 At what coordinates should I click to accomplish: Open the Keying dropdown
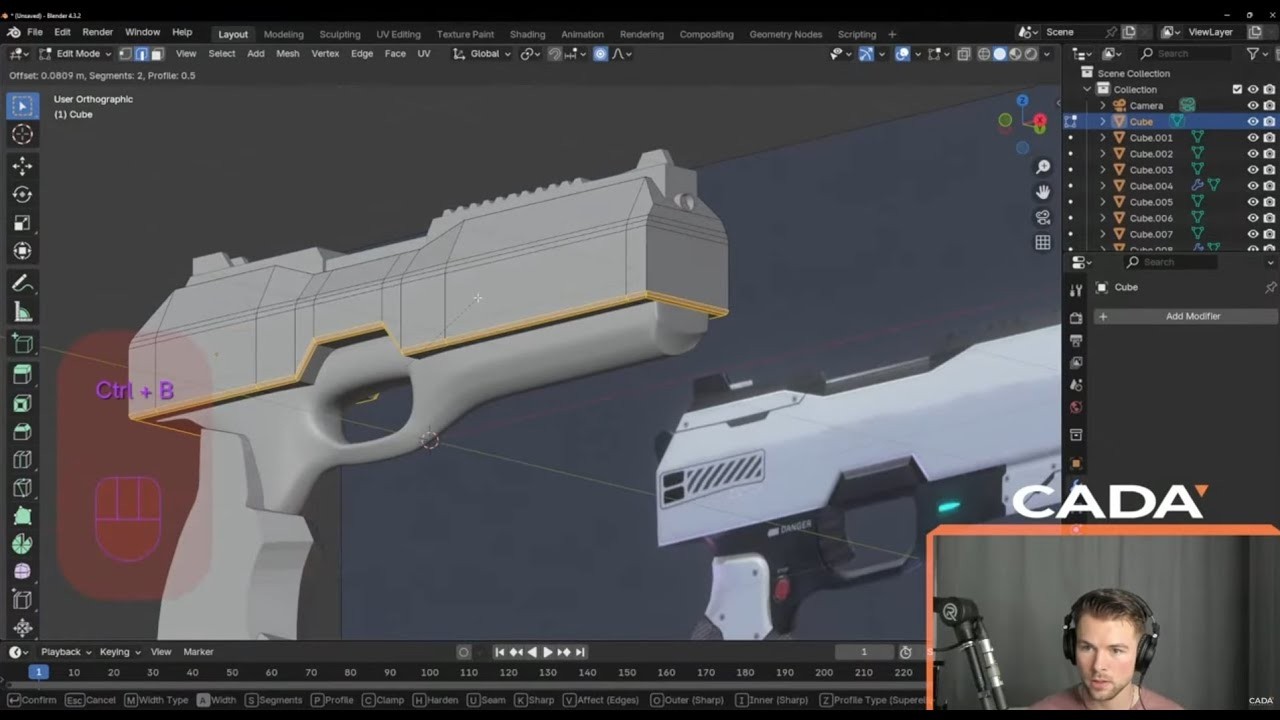[x=120, y=652]
